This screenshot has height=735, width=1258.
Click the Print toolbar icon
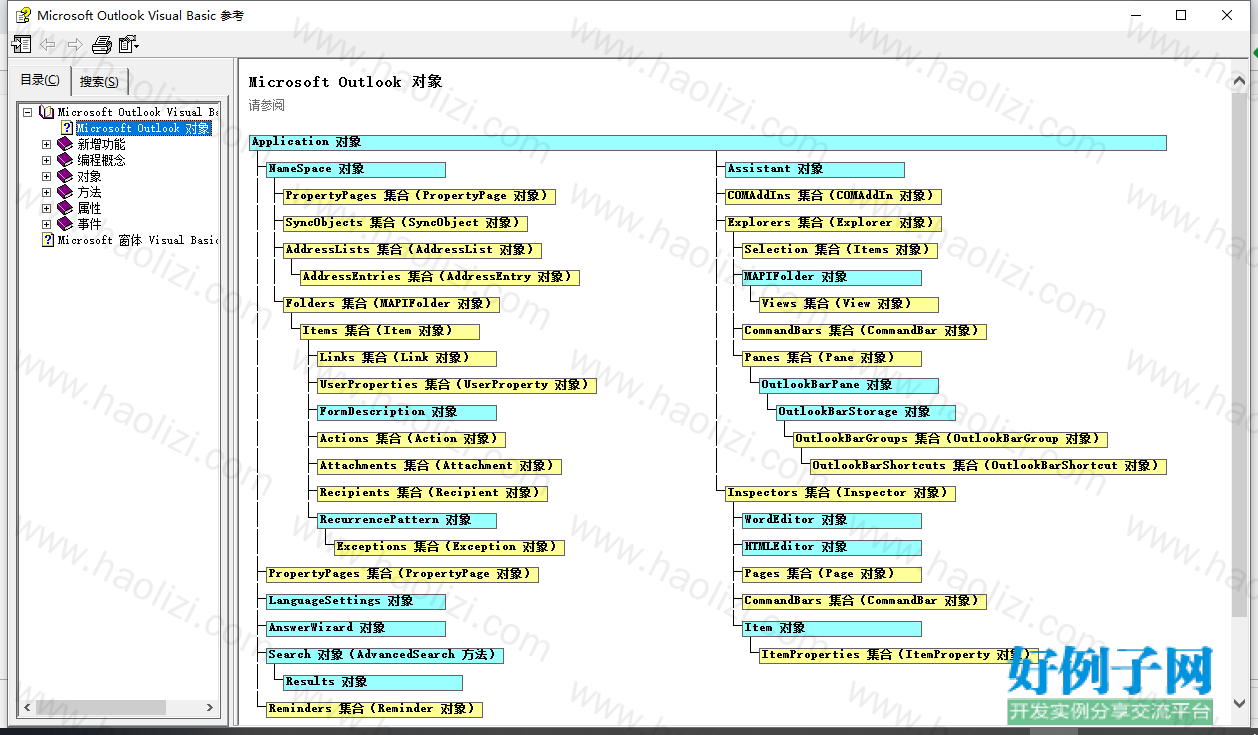101,44
